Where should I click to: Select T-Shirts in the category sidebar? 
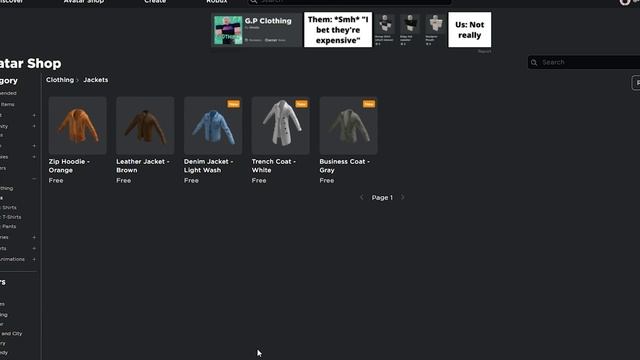pyautogui.click(x=11, y=217)
